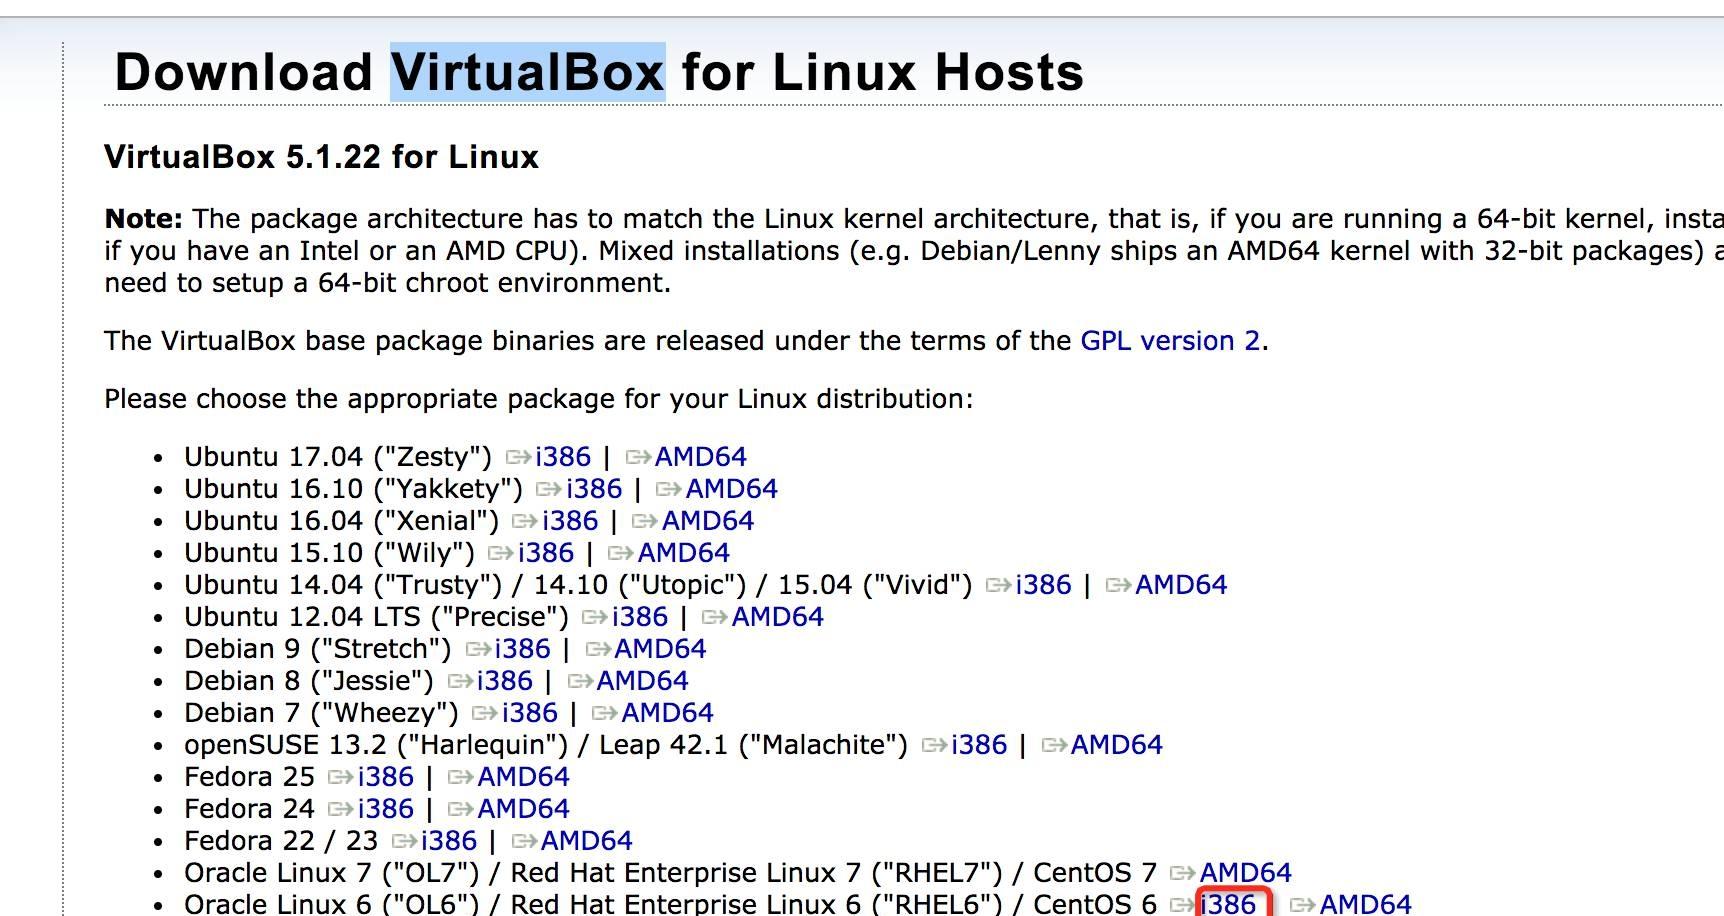Download Debian 9 Stretch AMD64 package
Screen dimensions: 1724x916
pos(661,649)
